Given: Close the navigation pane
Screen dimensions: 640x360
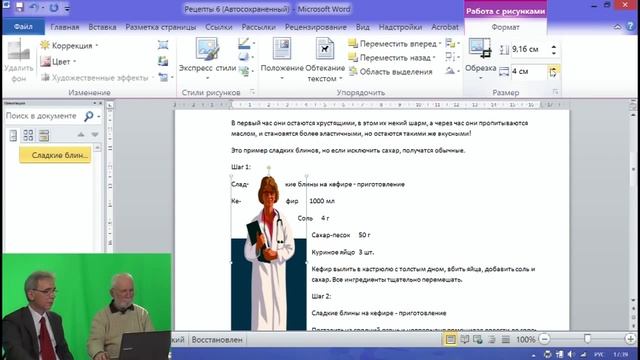Looking at the screenshot, I should point(101,103).
